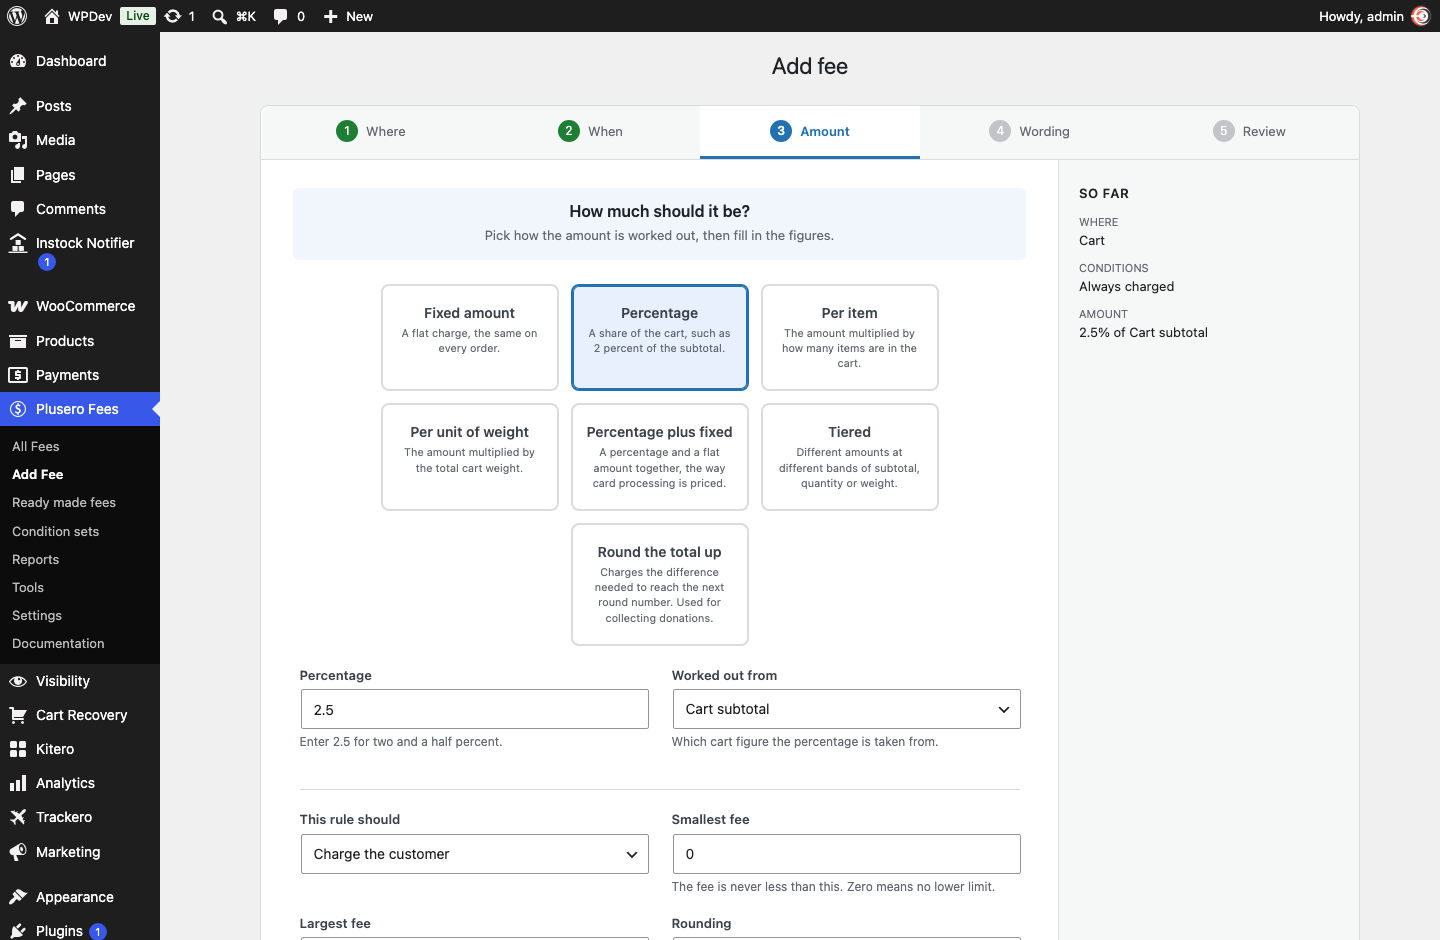
Task: Click the Plugins plug icon
Action: coord(18,931)
